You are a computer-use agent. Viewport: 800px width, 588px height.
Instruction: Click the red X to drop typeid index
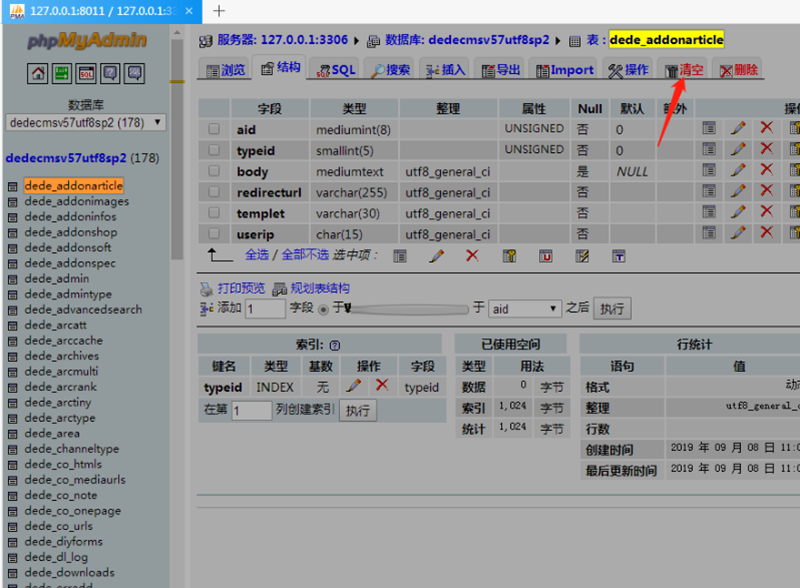[381, 386]
